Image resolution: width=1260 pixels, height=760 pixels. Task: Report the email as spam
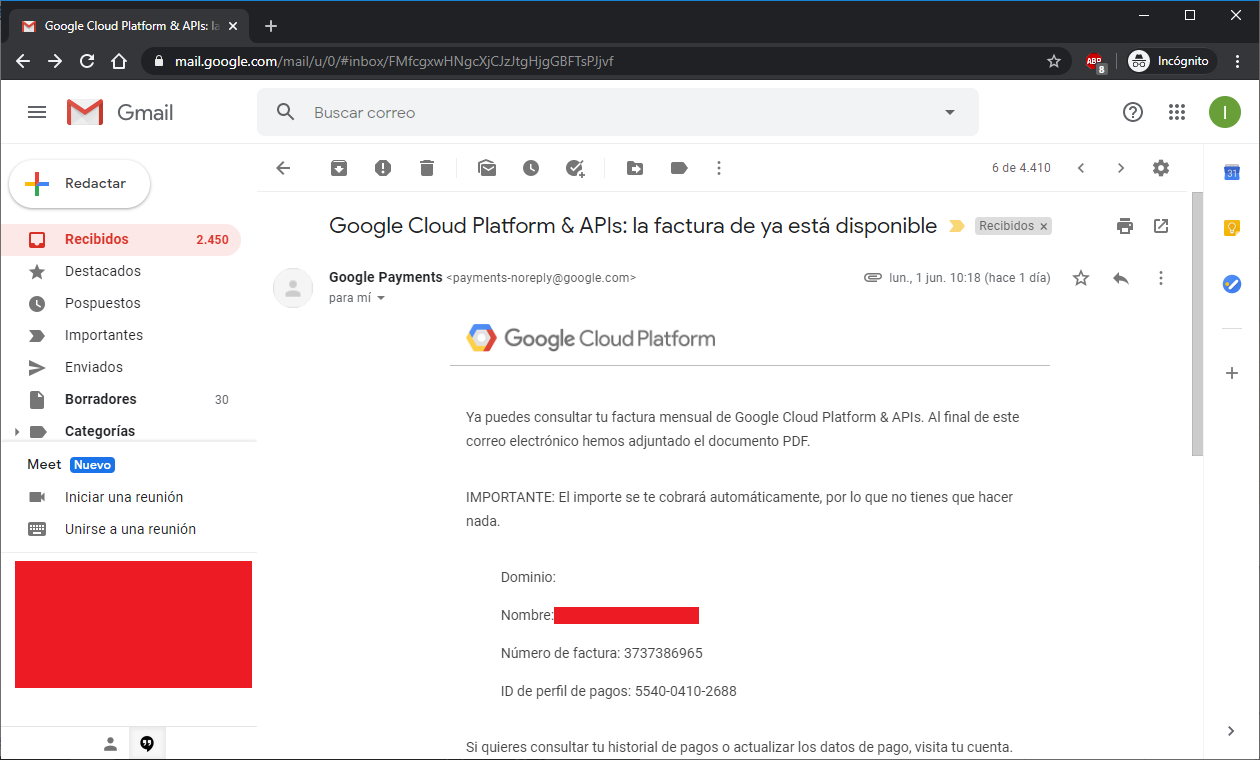pyautogui.click(x=383, y=168)
